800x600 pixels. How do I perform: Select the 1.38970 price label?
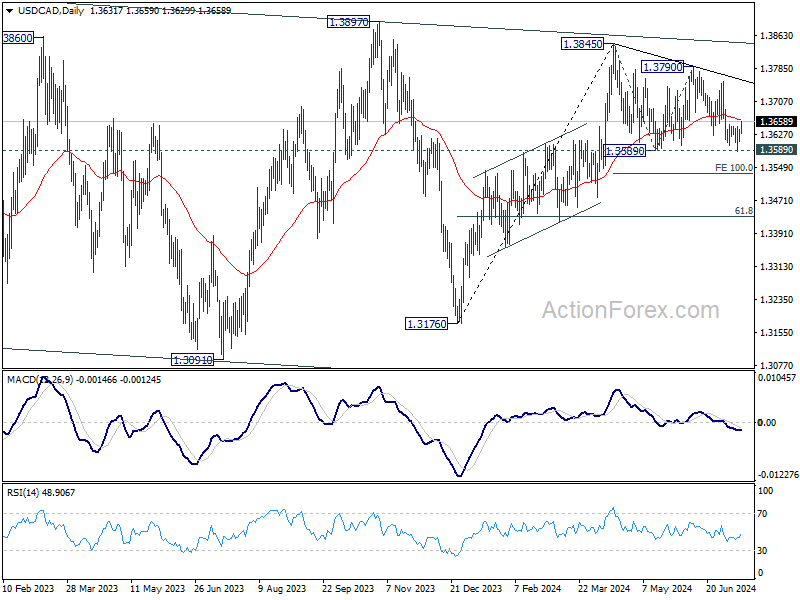coord(348,22)
